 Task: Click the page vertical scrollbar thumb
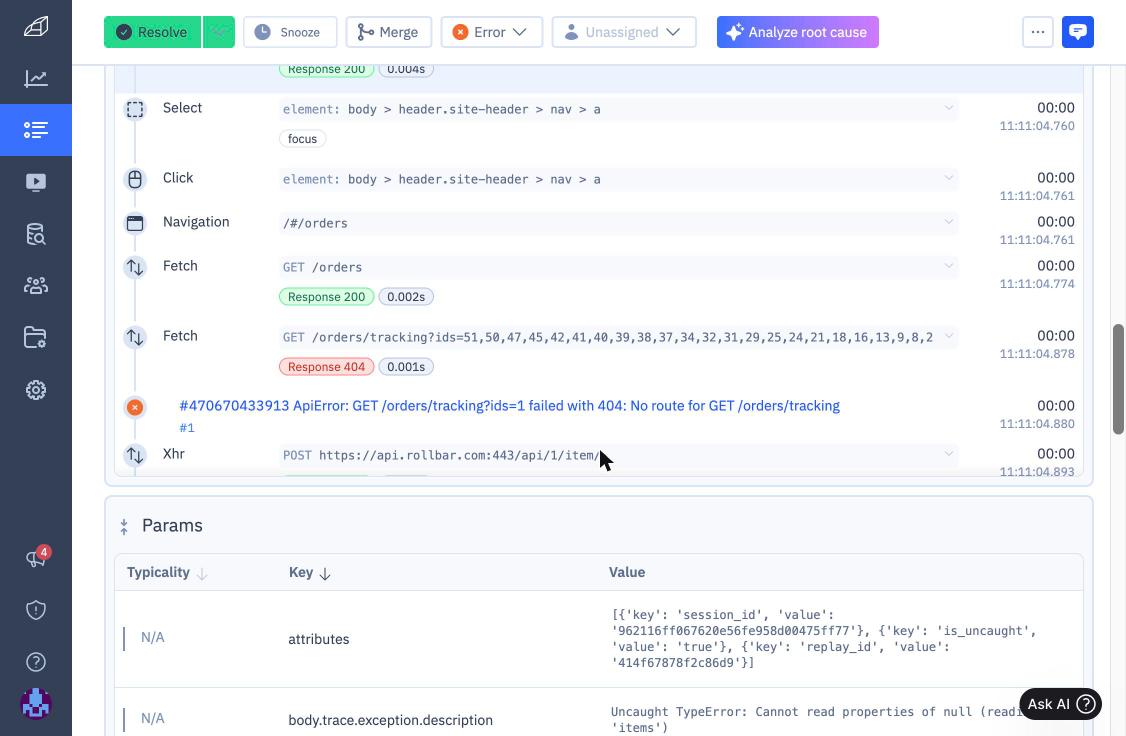click(x=1118, y=379)
